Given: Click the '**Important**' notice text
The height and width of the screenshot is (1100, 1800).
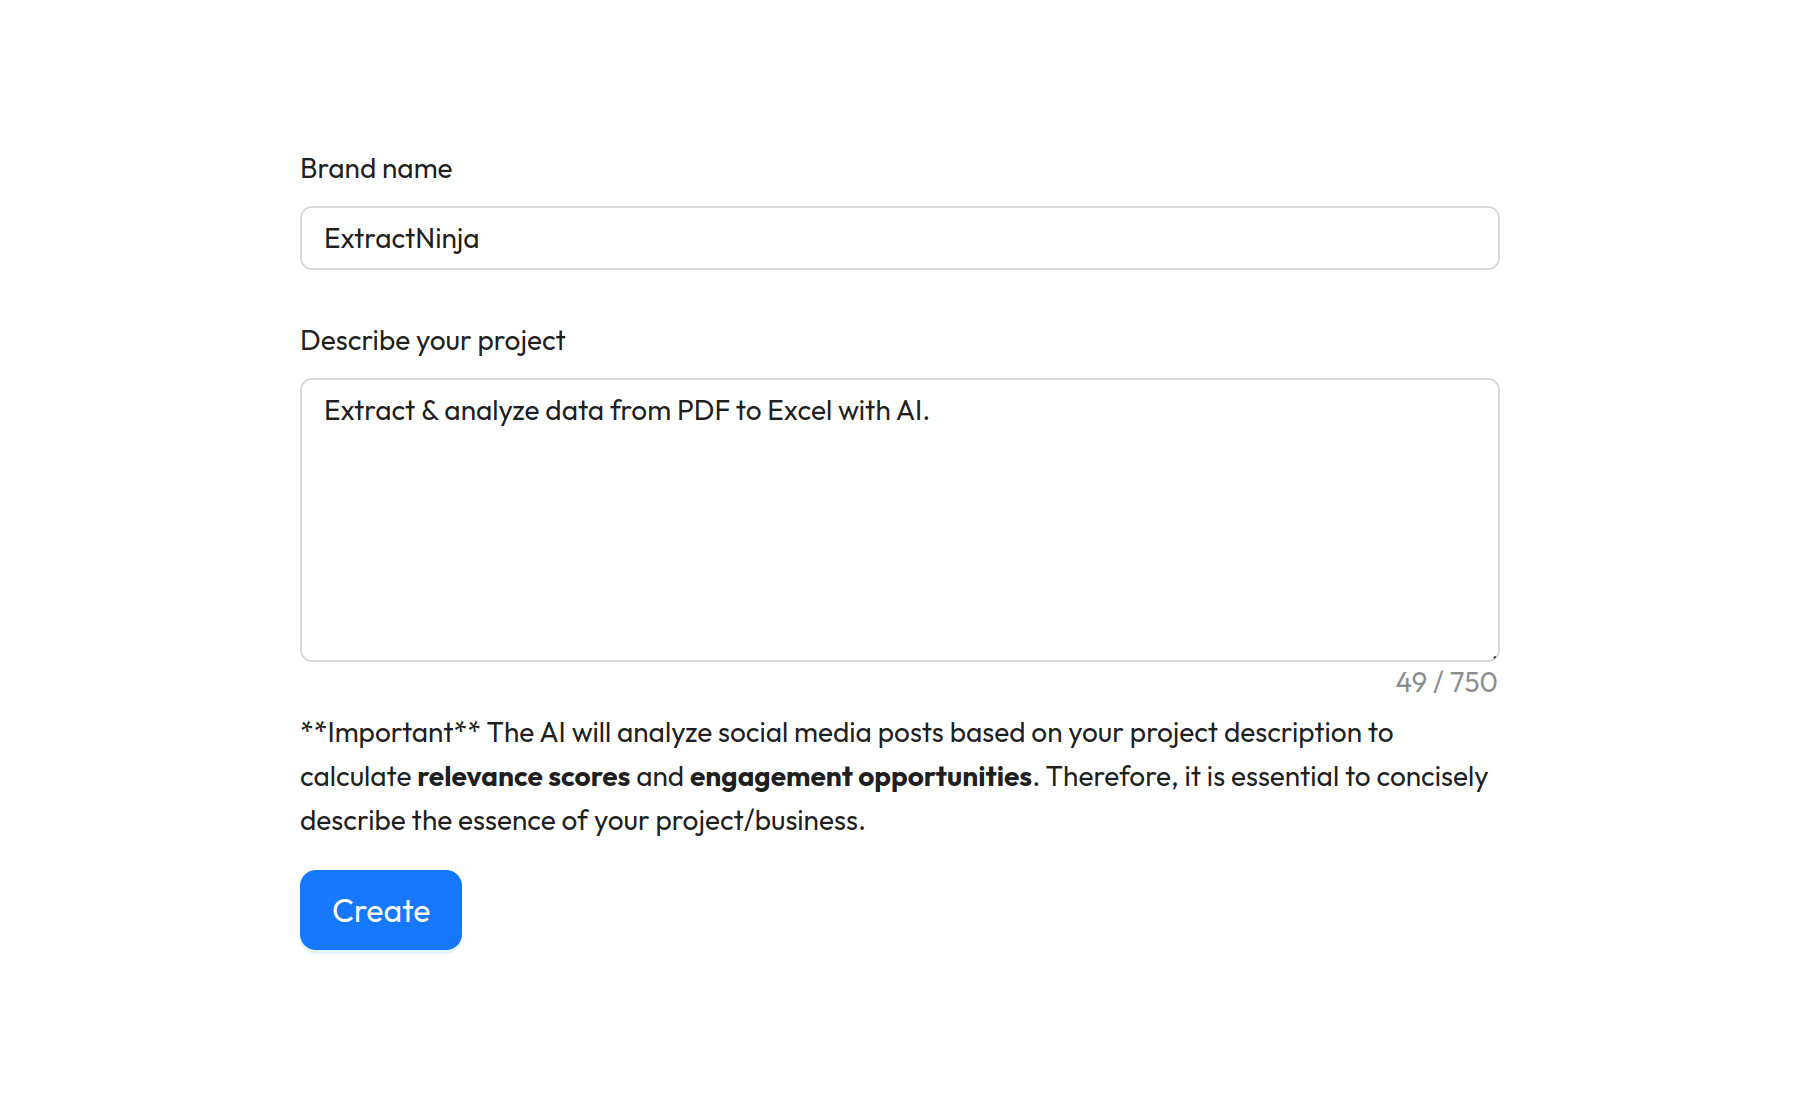Looking at the screenshot, I should pos(390,733).
